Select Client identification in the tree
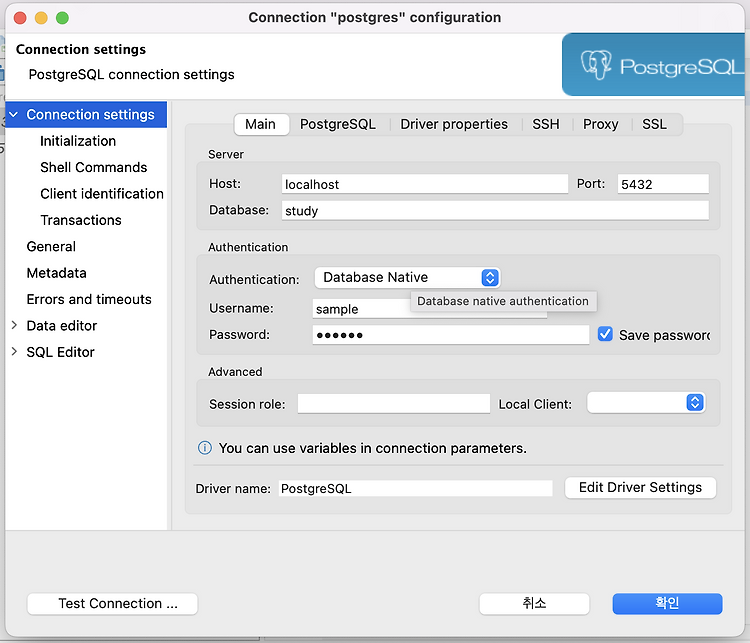 [x=102, y=194]
